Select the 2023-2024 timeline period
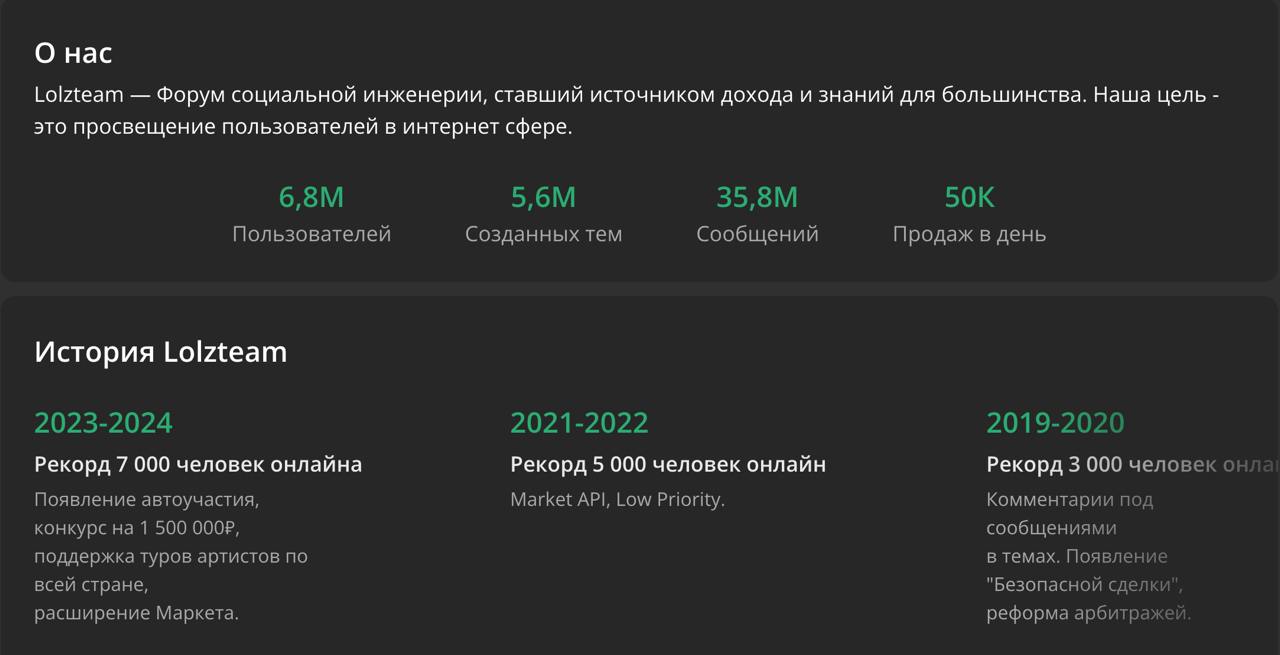The image size is (1280, 655). point(103,423)
